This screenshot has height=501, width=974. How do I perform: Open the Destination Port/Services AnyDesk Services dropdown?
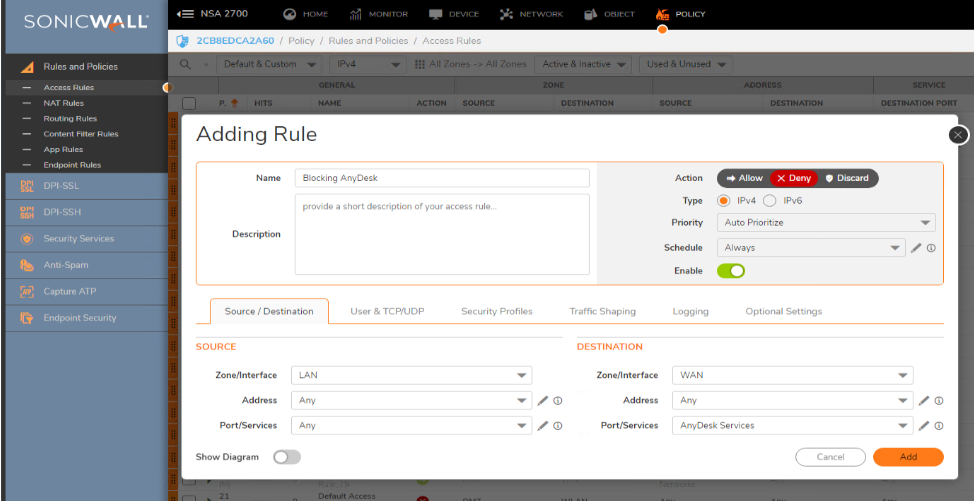pos(792,426)
